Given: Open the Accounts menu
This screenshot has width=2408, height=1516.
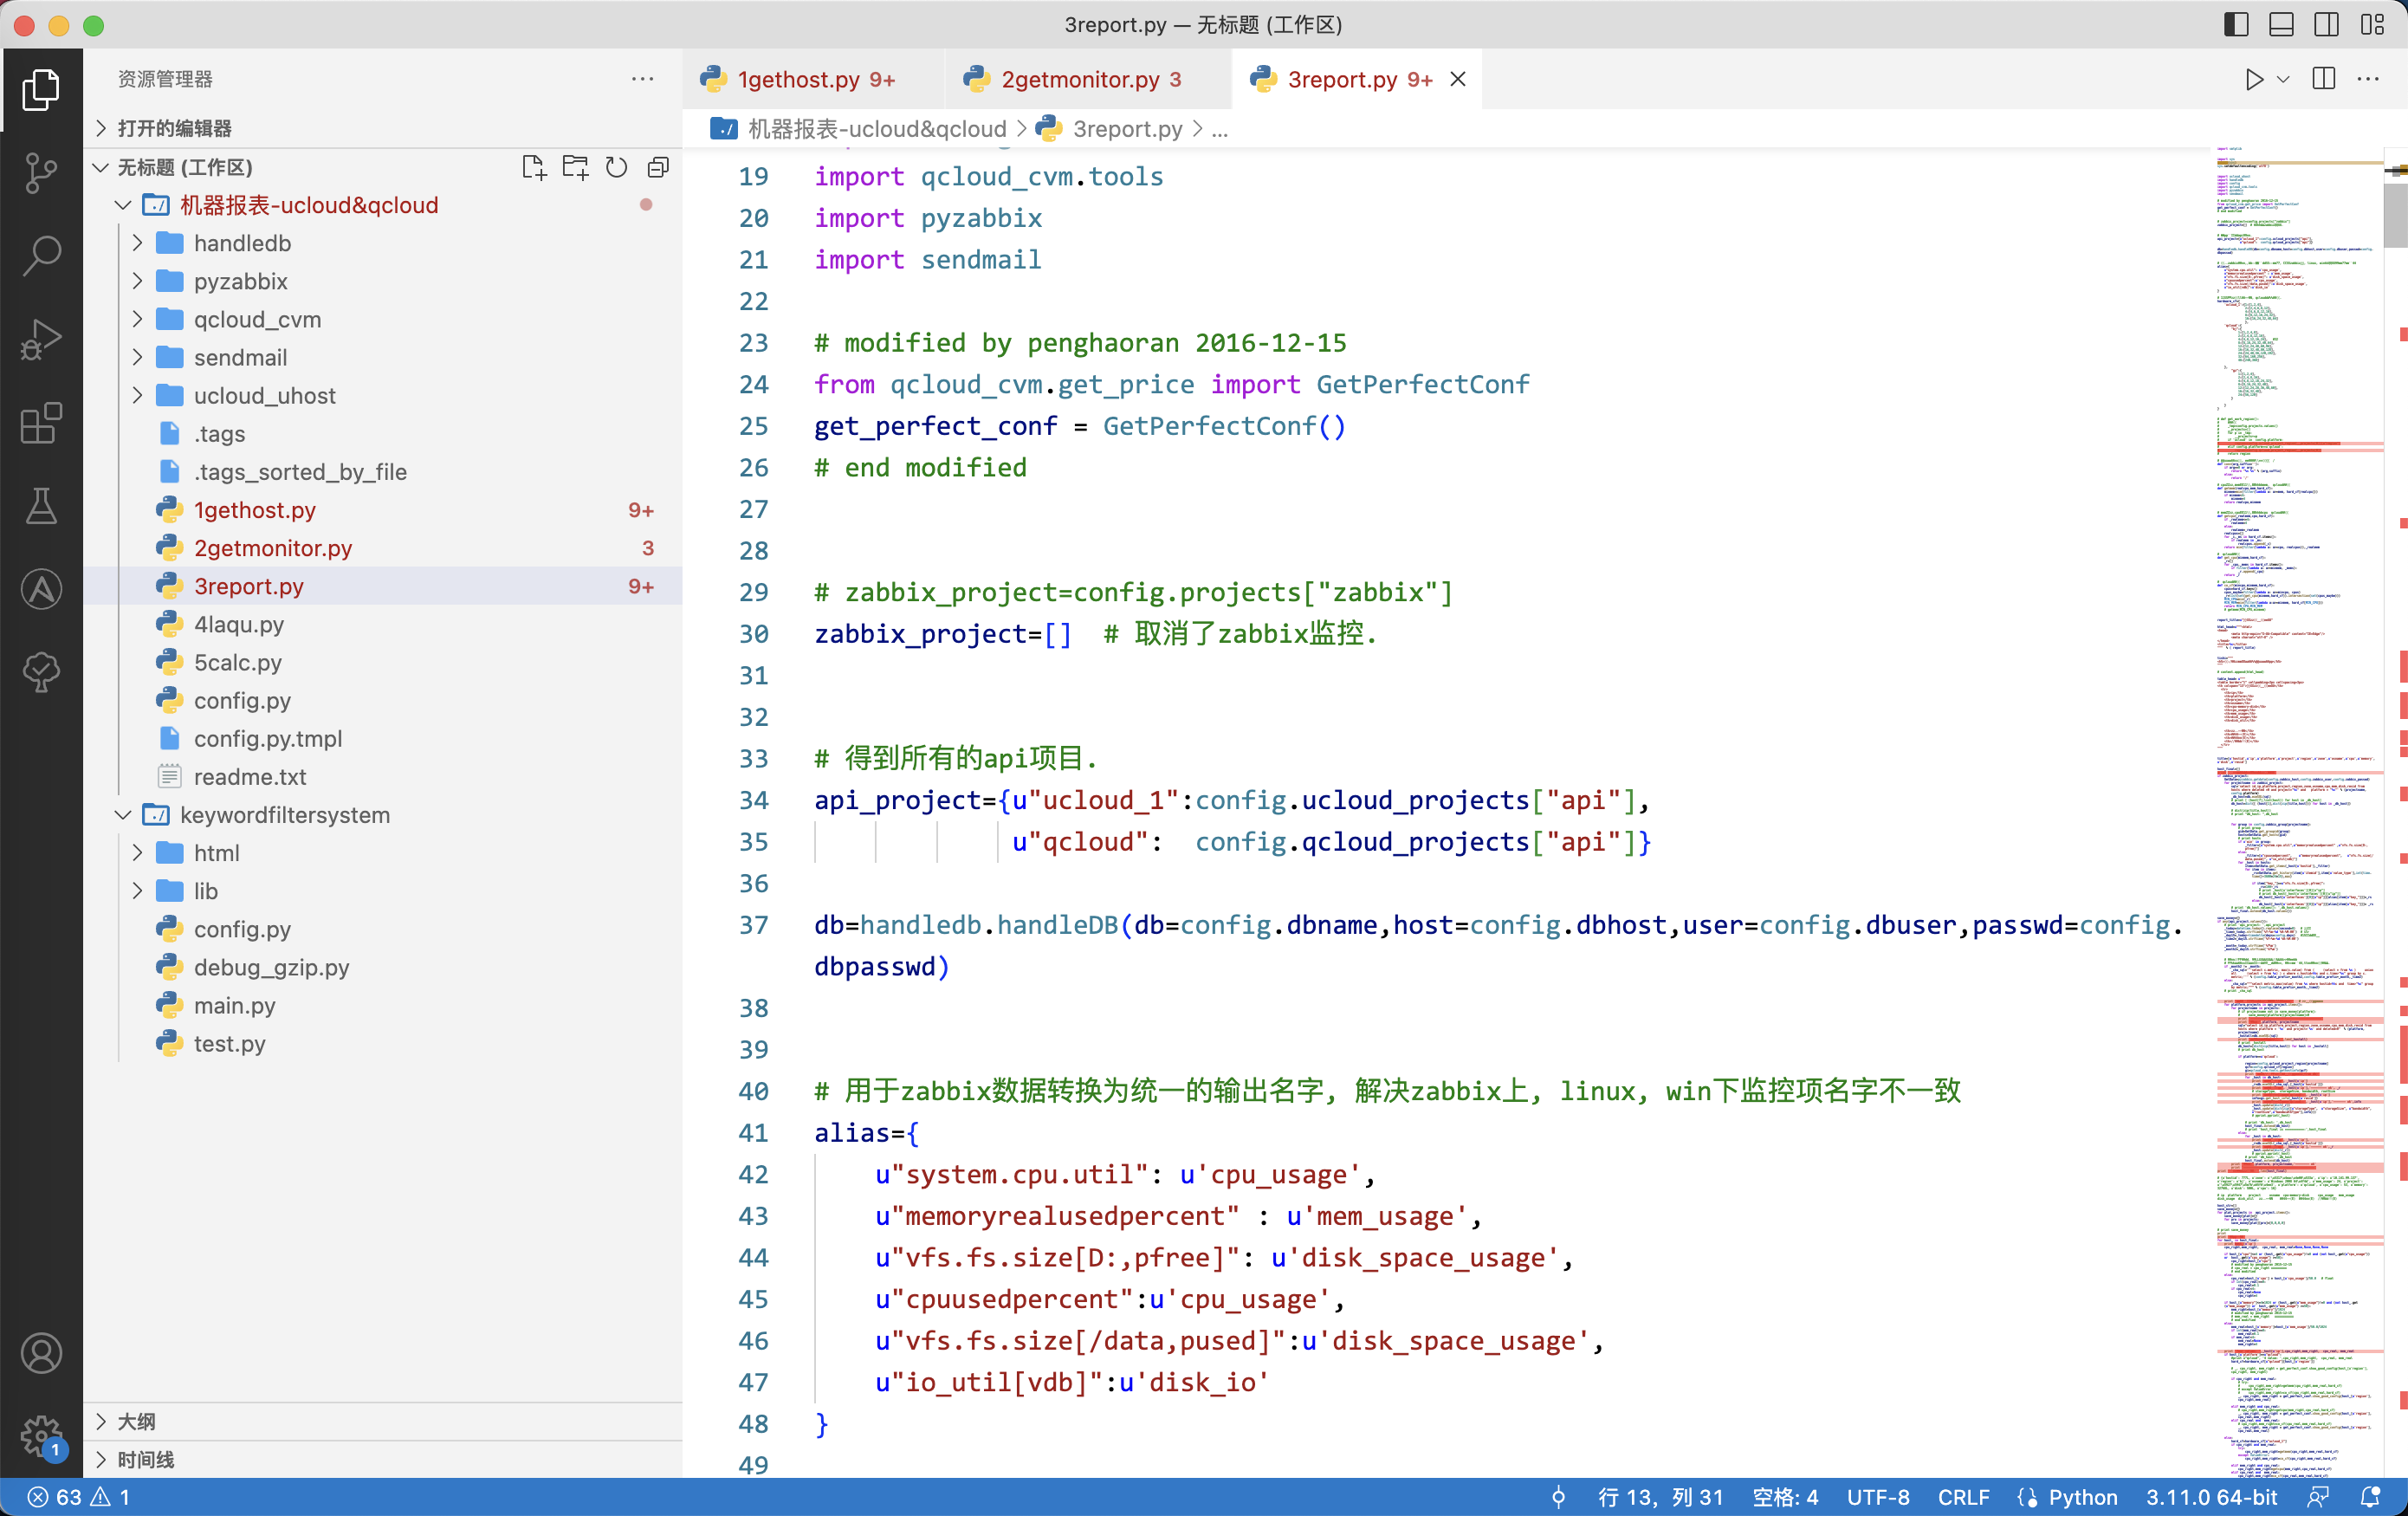Looking at the screenshot, I should tap(41, 1353).
